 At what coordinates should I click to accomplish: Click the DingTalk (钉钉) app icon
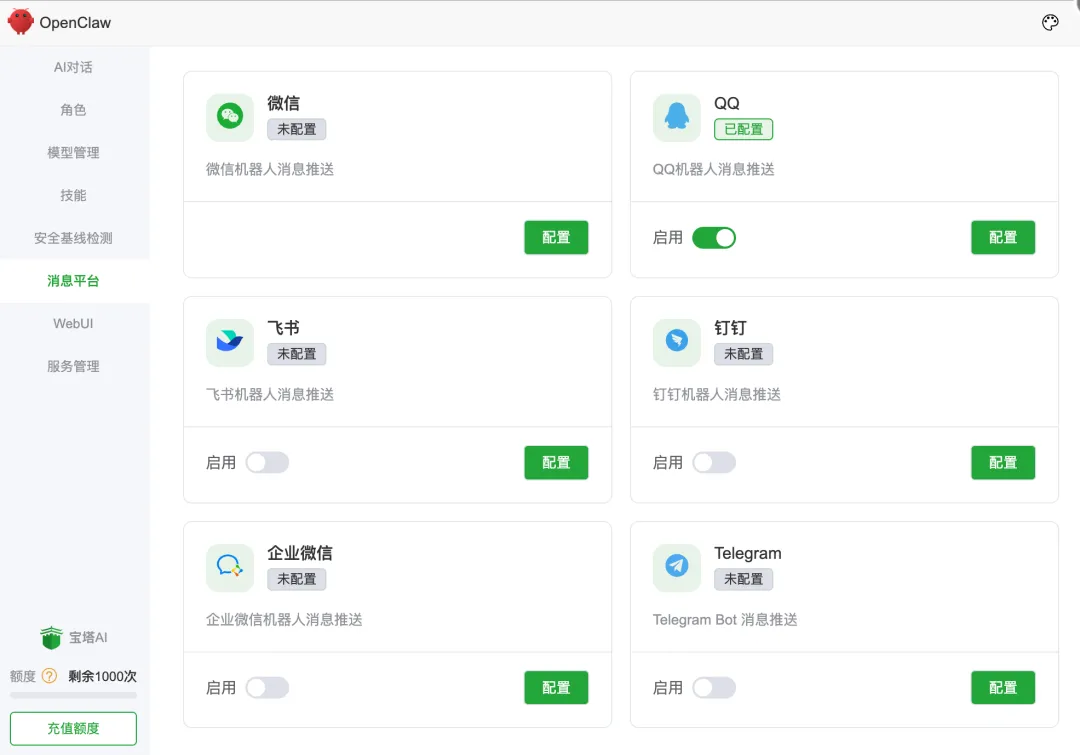point(676,342)
